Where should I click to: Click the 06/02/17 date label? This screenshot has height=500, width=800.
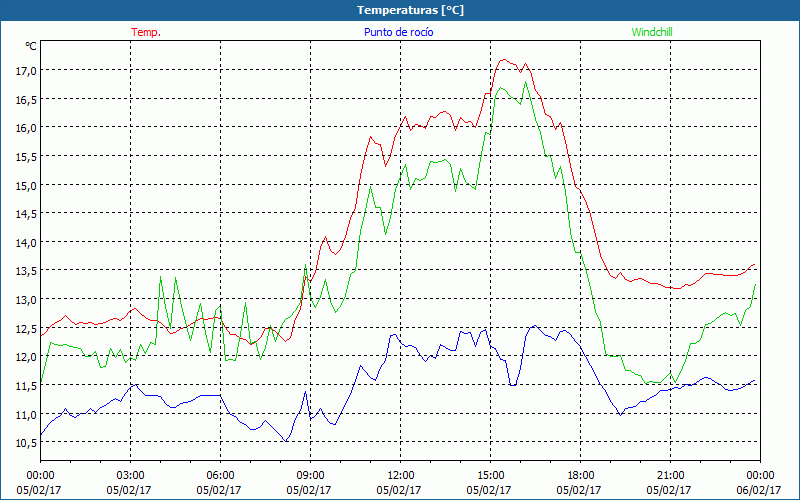pyautogui.click(x=759, y=490)
